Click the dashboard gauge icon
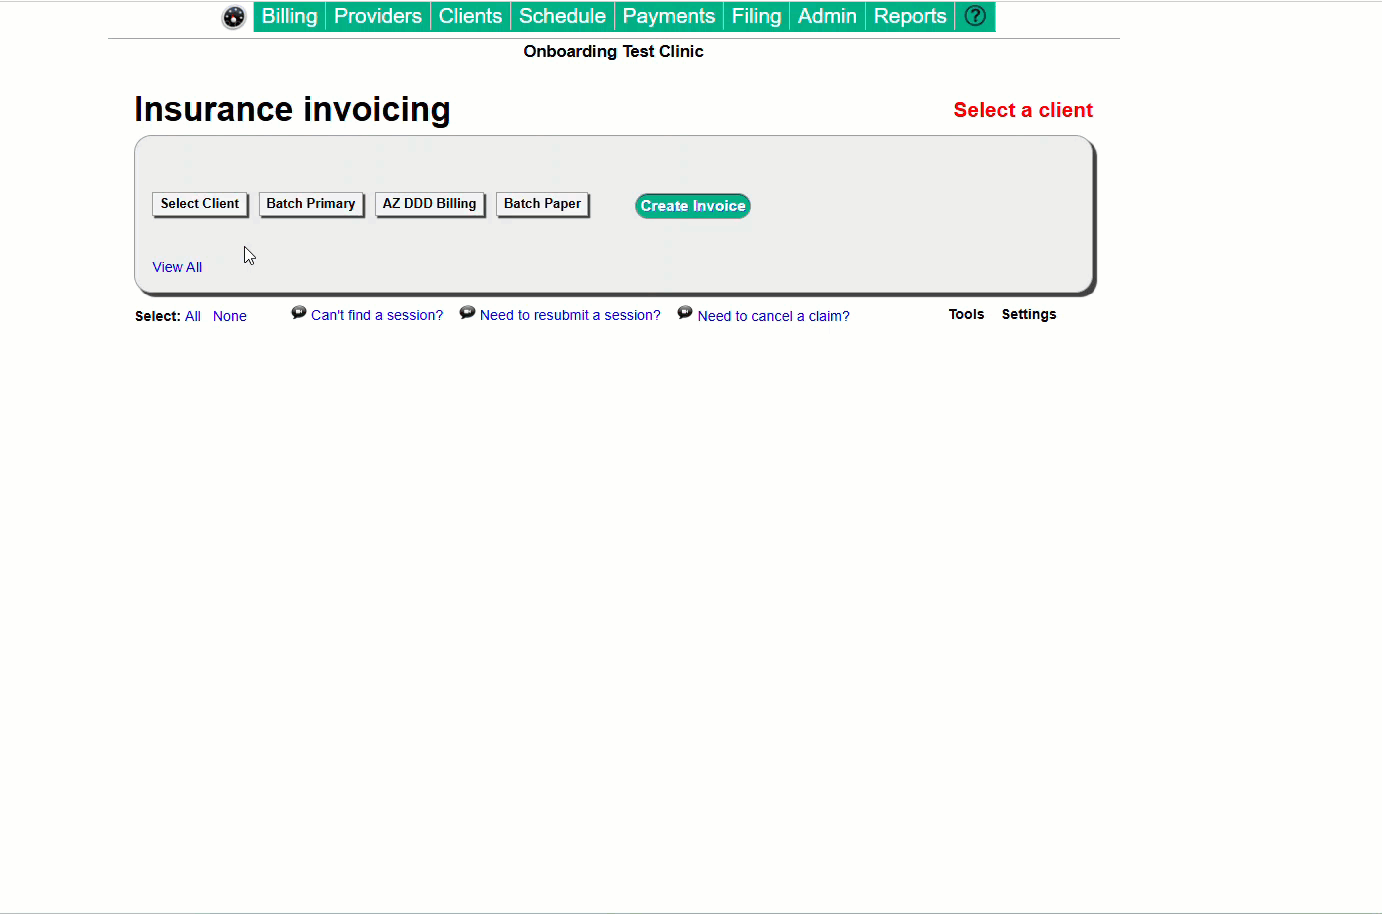The height and width of the screenshot is (914, 1382). click(x=233, y=17)
